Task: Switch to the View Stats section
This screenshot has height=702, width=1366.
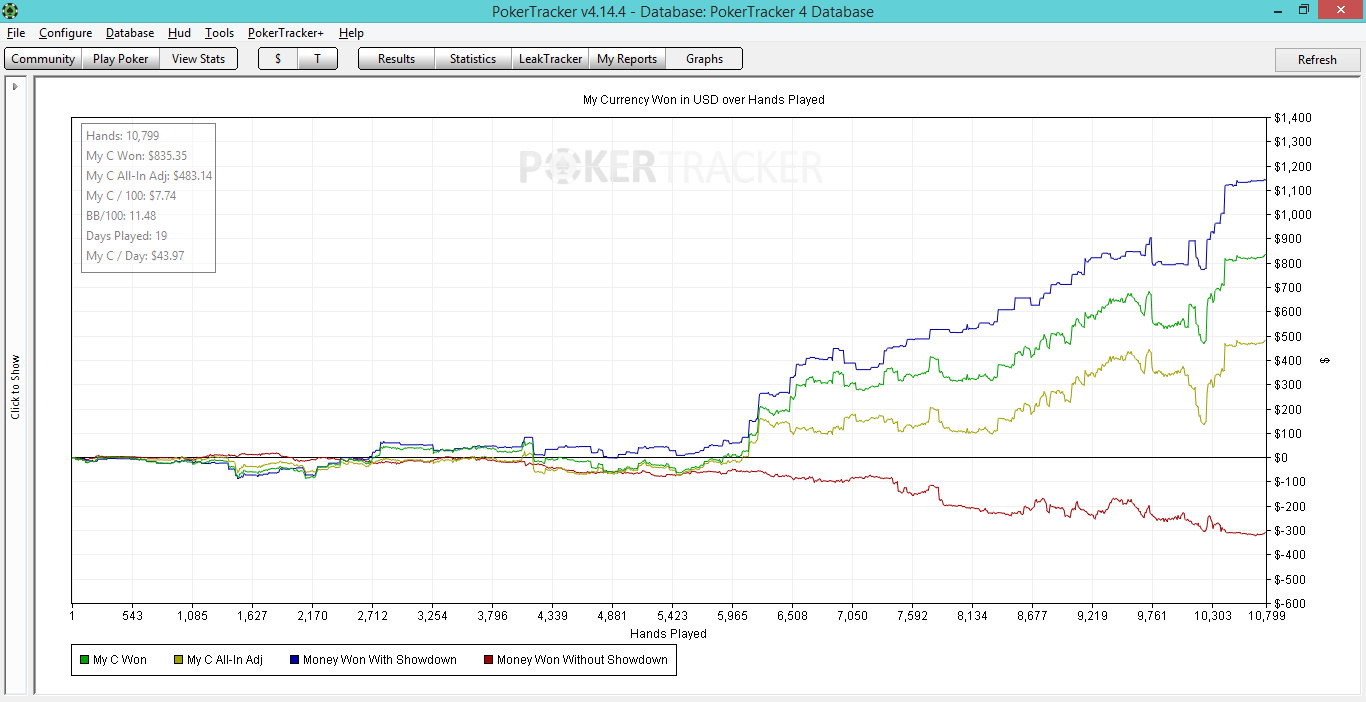Action: (199, 59)
